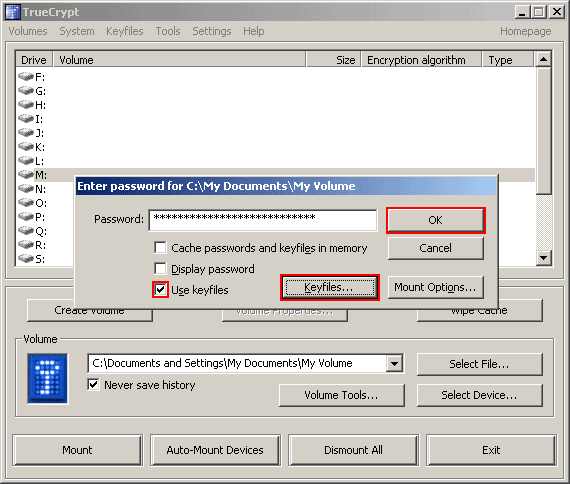
Task: Open the Keyfiles menu
Action: pyautogui.click(x=125, y=31)
